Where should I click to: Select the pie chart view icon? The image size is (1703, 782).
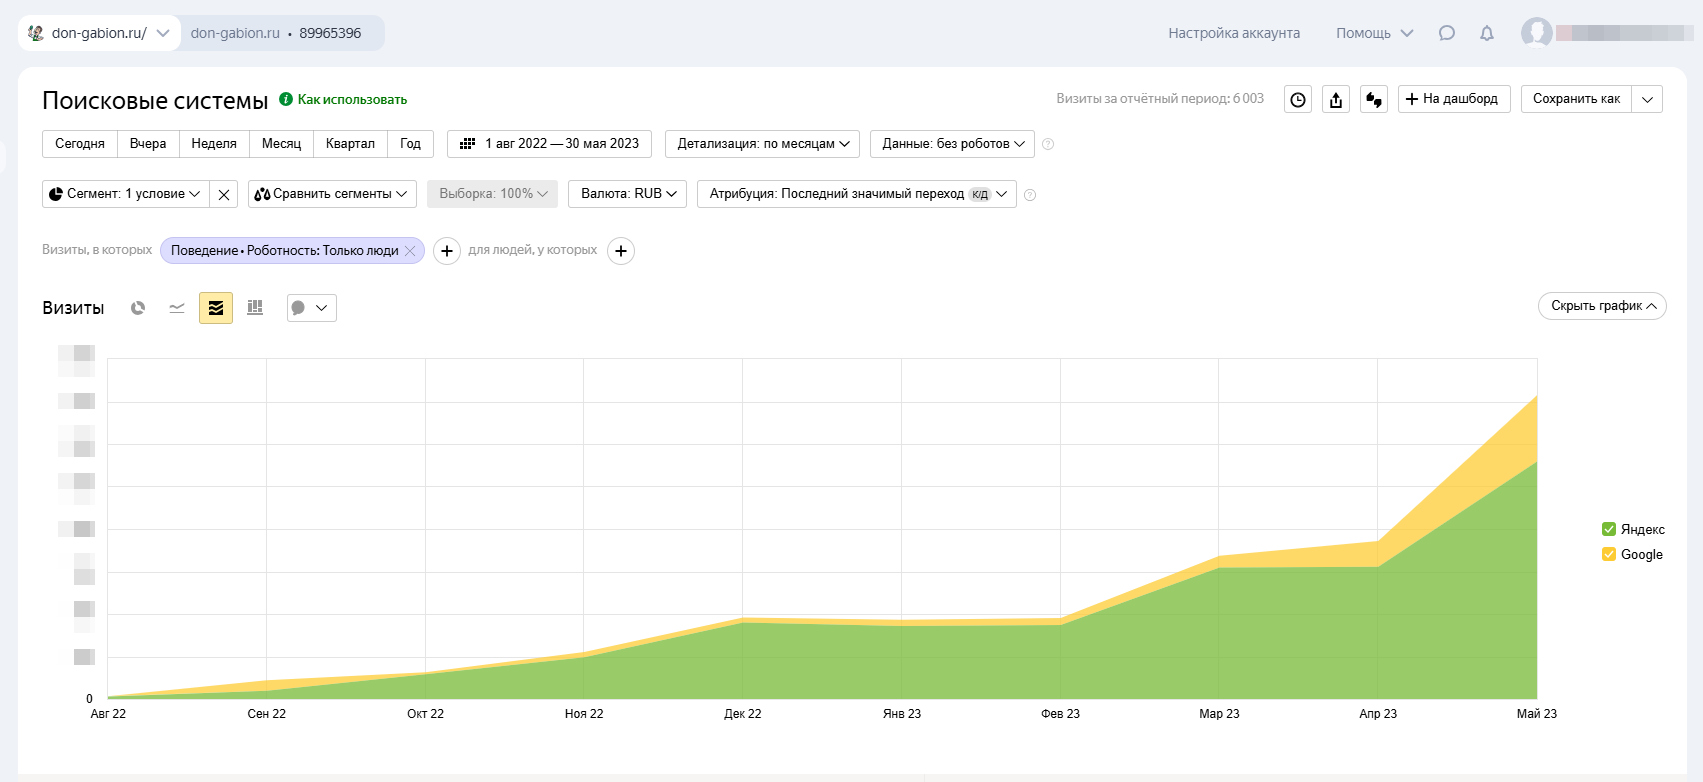point(138,308)
